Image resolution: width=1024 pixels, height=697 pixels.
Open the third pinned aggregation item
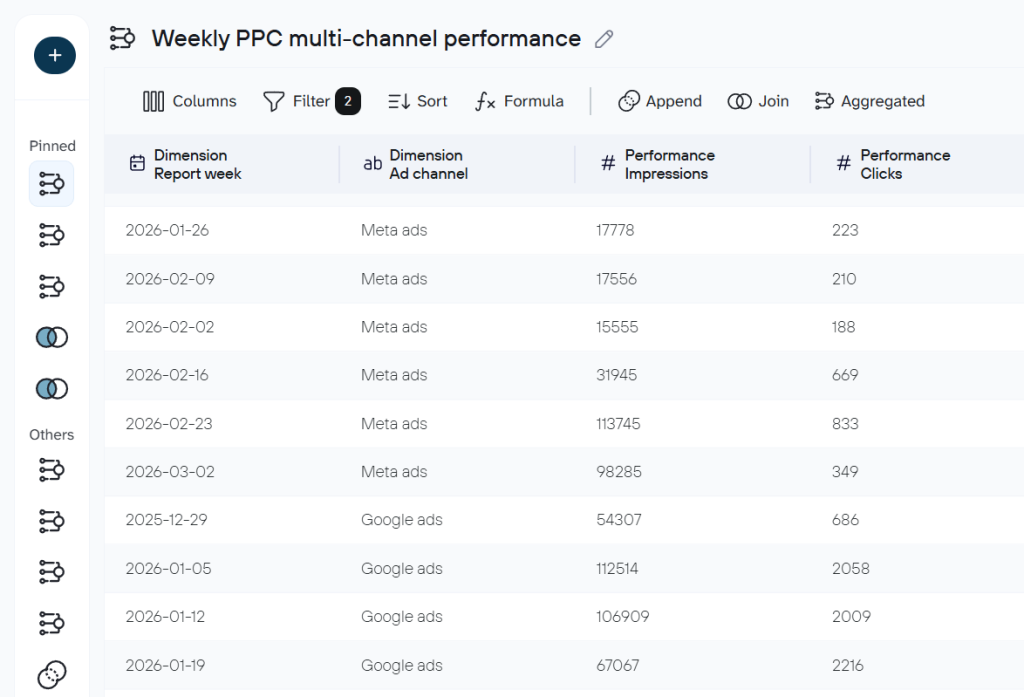pyautogui.click(x=52, y=286)
